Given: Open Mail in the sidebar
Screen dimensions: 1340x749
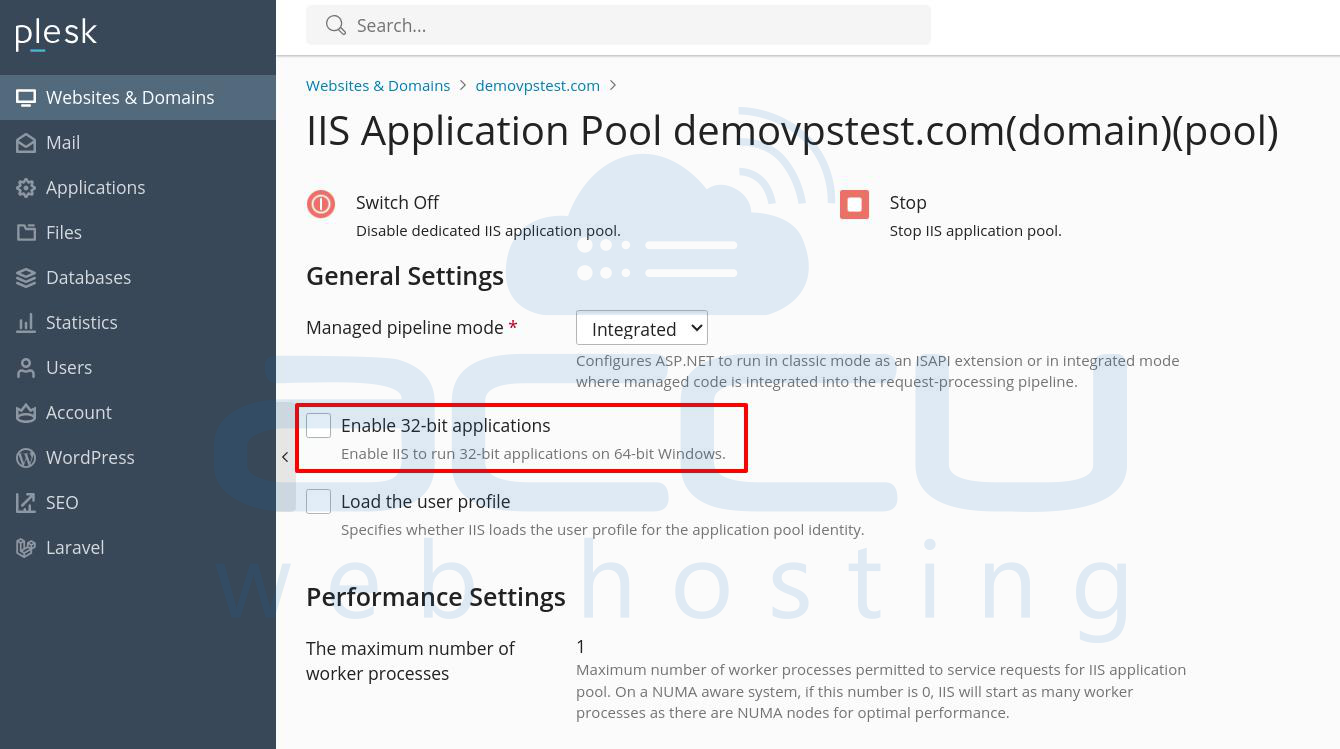Looking at the screenshot, I should tap(138, 143).
